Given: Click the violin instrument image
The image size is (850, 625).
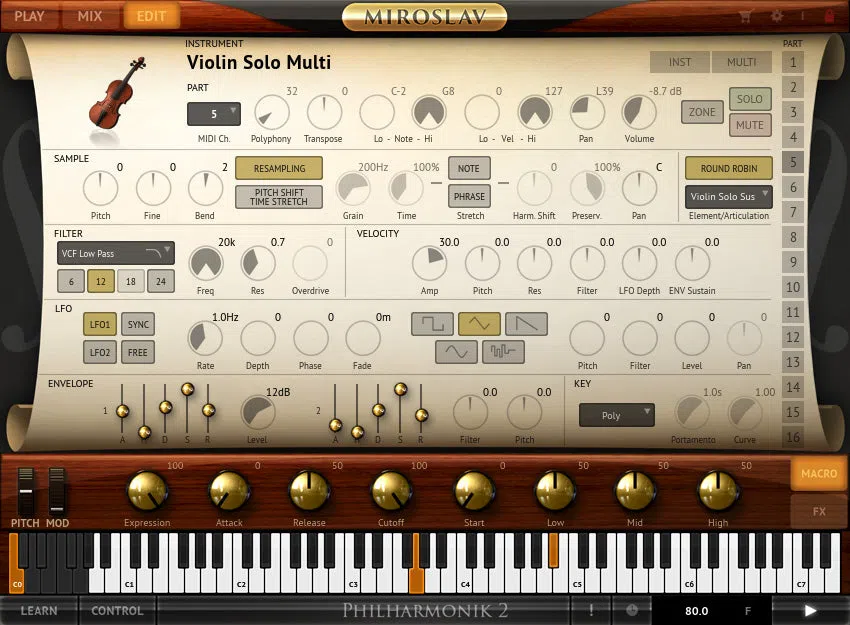Looking at the screenshot, I should tap(118, 95).
